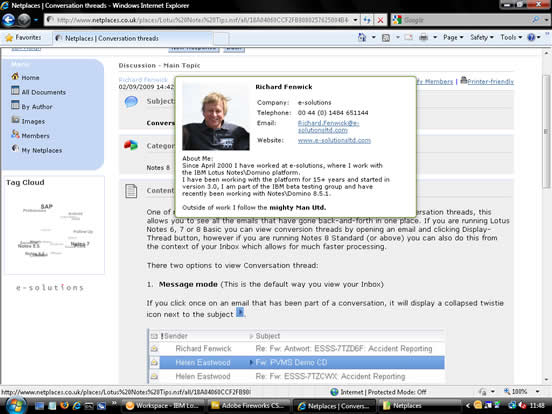Click the blue Help question icon
The image size is (552, 414).
[531, 37]
